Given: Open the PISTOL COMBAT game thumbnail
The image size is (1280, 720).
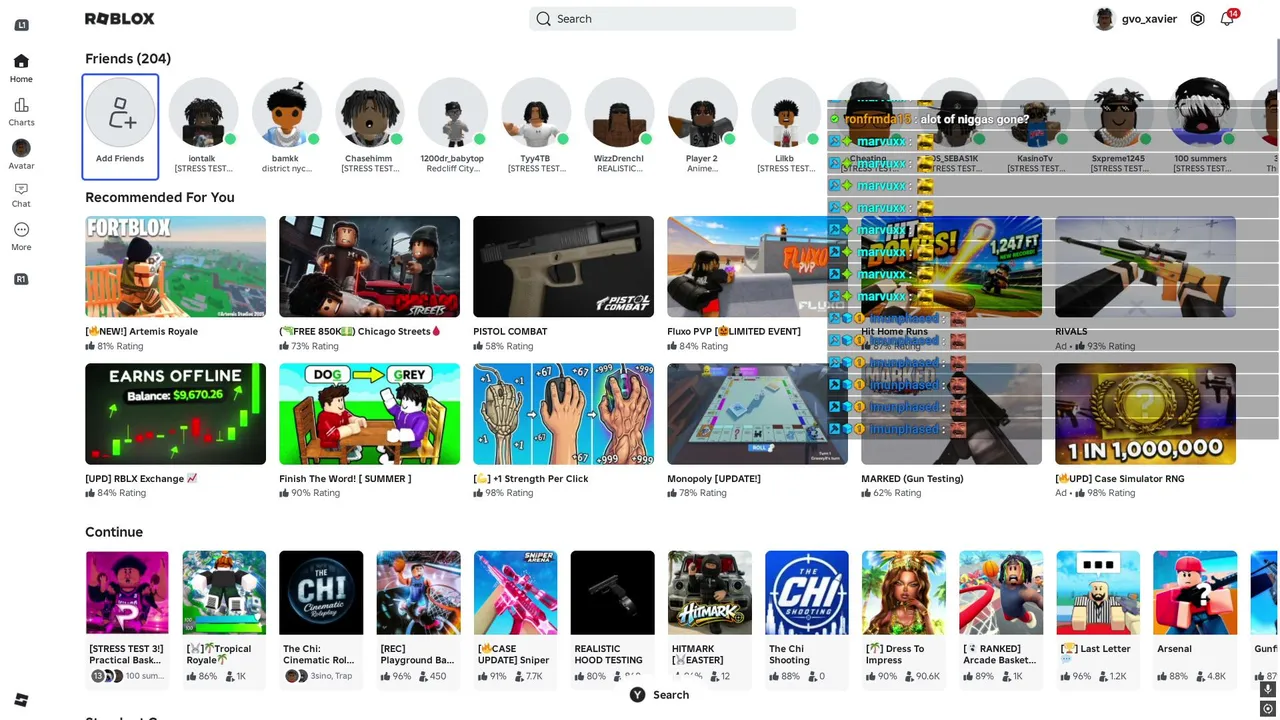Looking at the screenshot, I should click(x=563, y=267).
